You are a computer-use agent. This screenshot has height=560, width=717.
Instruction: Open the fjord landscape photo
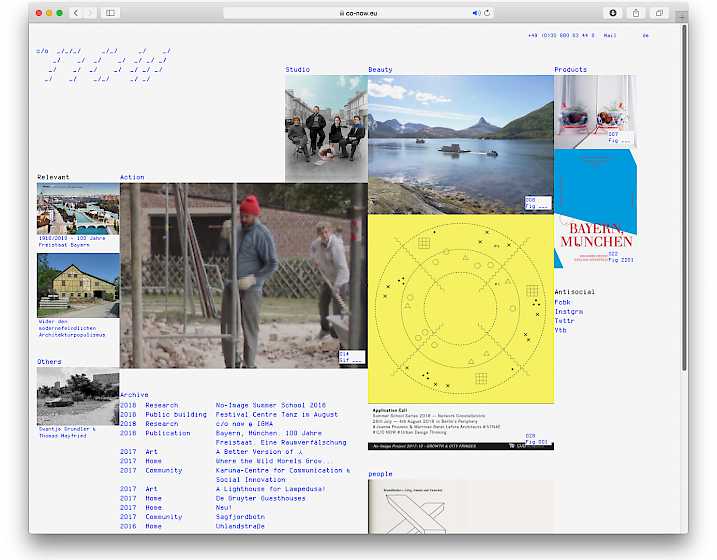pyautogui.click(x=460, y=144)
